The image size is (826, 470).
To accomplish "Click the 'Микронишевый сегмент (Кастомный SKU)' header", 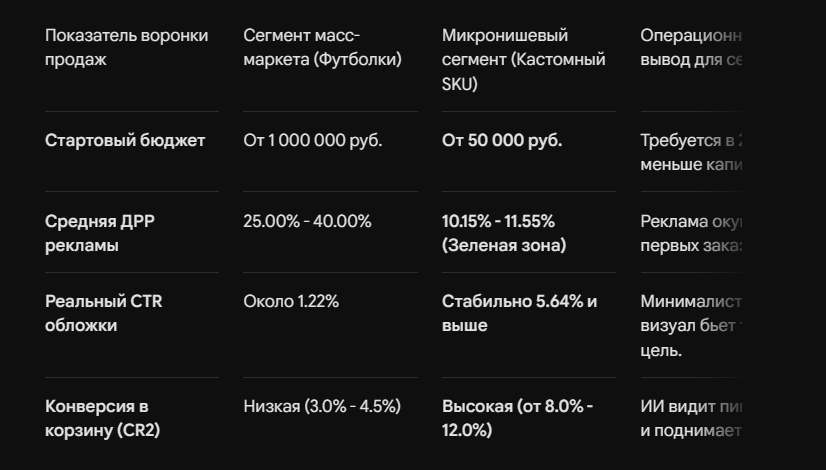I will (524, 60).
